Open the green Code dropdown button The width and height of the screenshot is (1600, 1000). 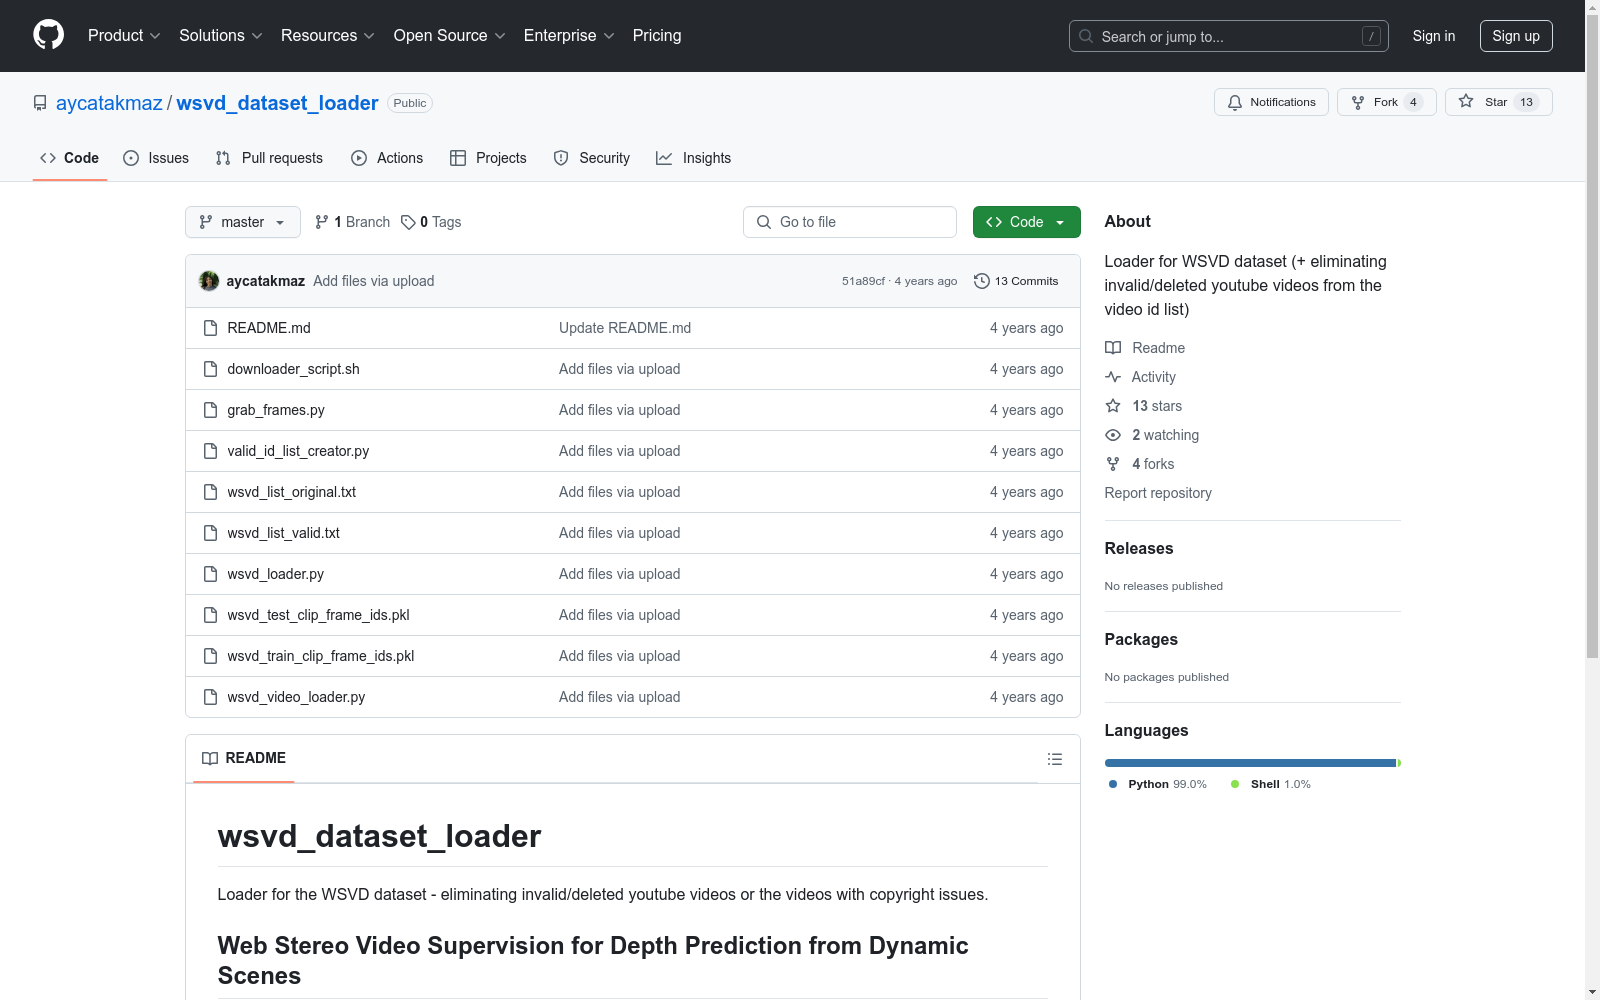click(1026, 222)
